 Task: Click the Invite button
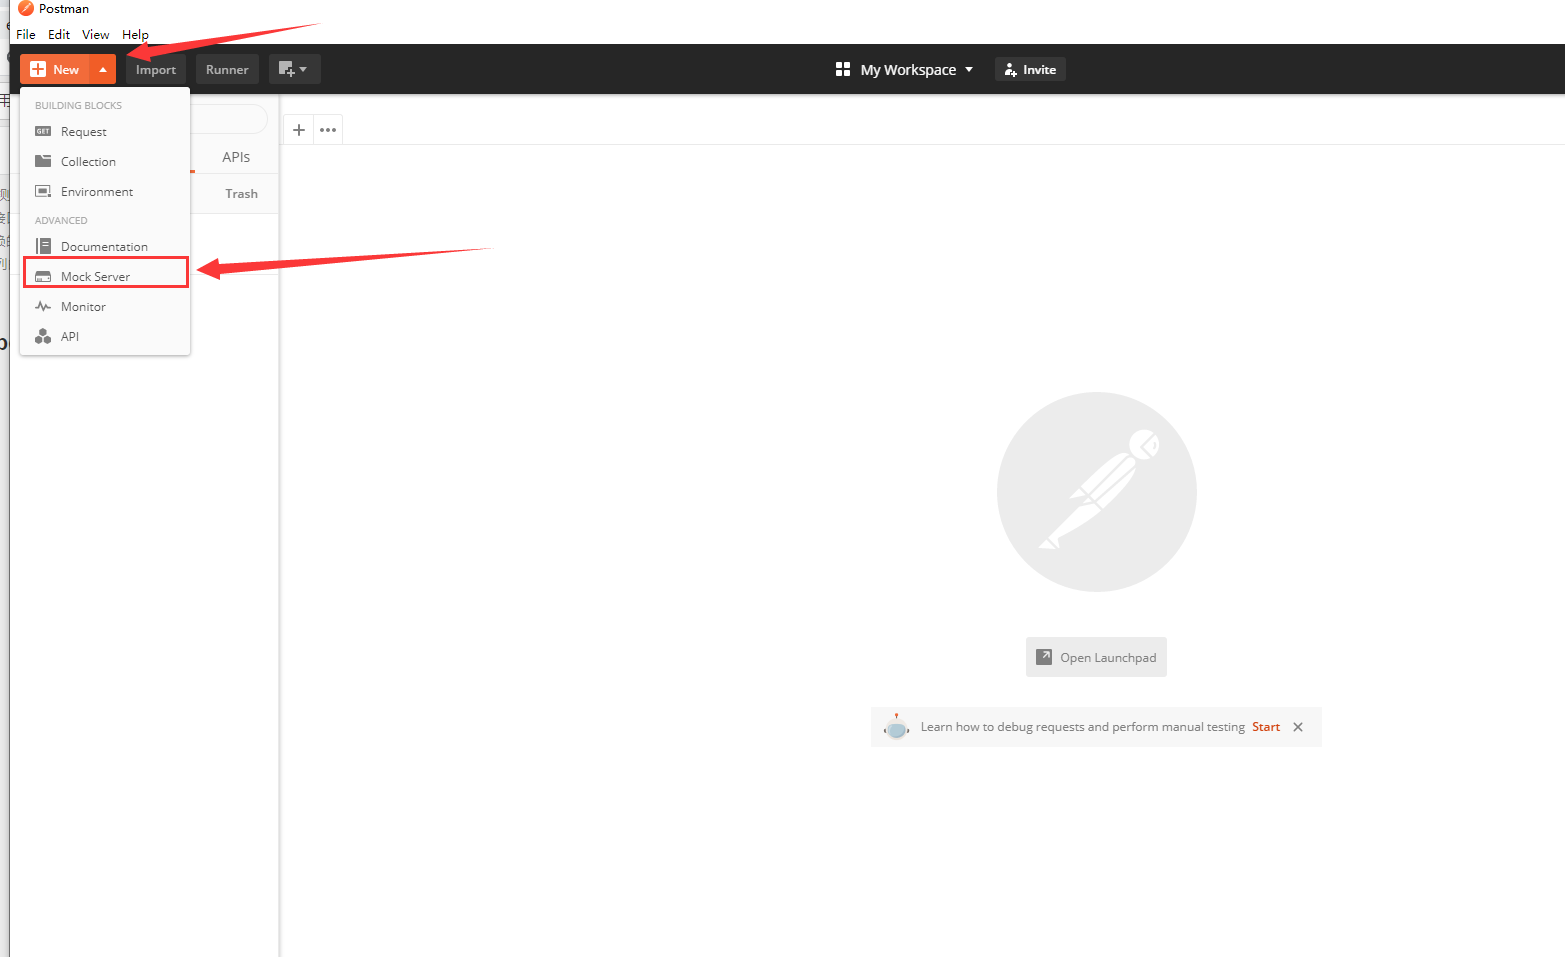click(1030, 69)
